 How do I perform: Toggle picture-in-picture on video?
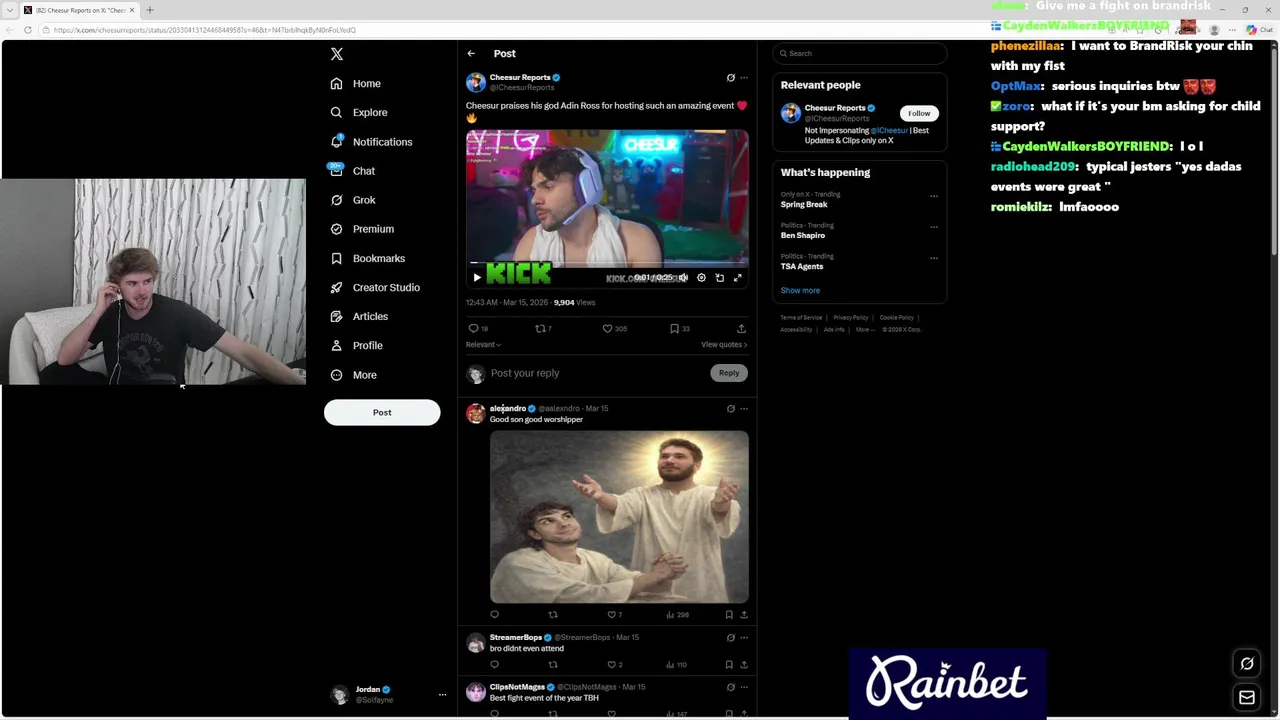719,277
